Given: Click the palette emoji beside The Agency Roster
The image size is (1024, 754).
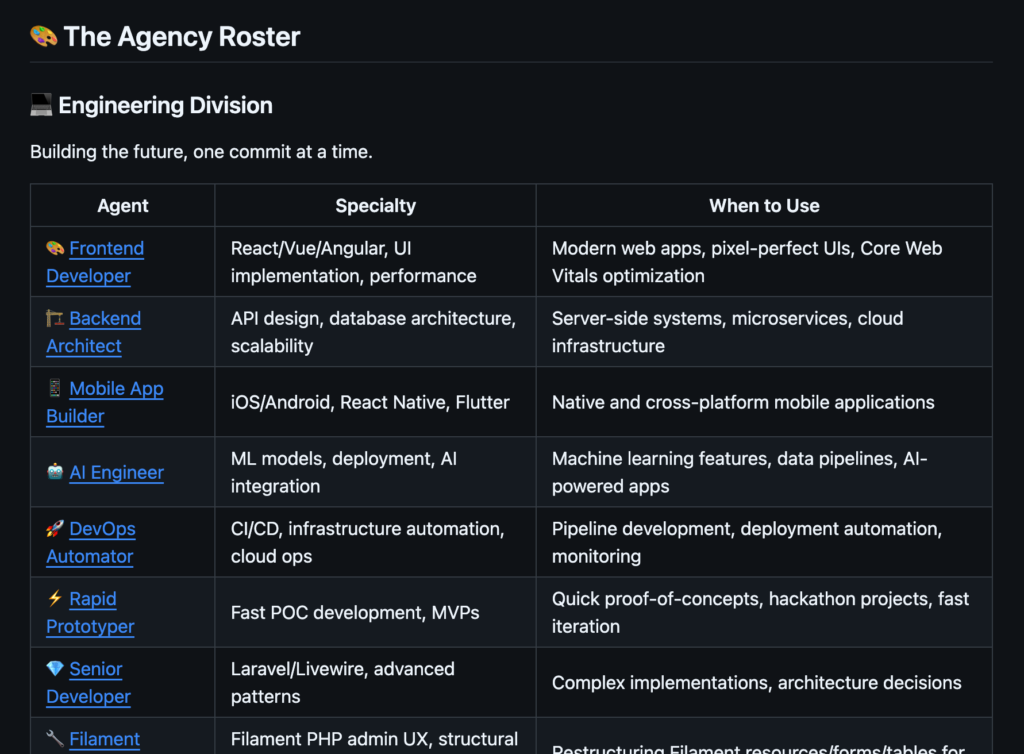Looking at the screenshot, I should [43, 37].
